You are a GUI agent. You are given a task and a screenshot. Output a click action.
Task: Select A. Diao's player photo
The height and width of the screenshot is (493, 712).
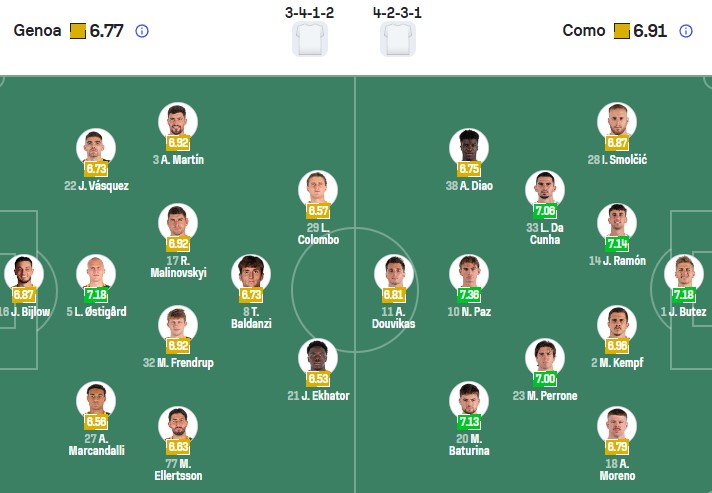pyautogui.click(x=468, y=147)
